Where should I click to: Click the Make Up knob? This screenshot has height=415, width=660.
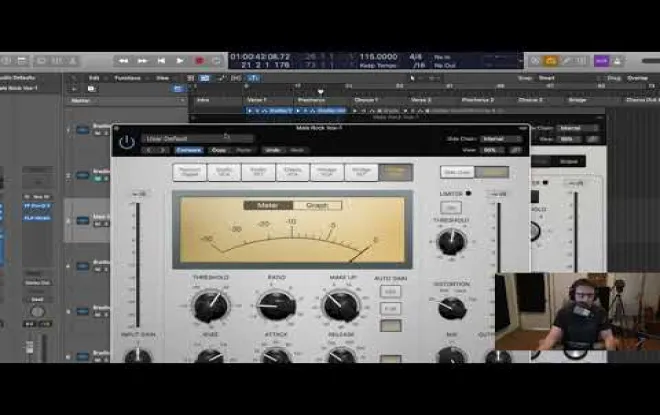(341, 306)
